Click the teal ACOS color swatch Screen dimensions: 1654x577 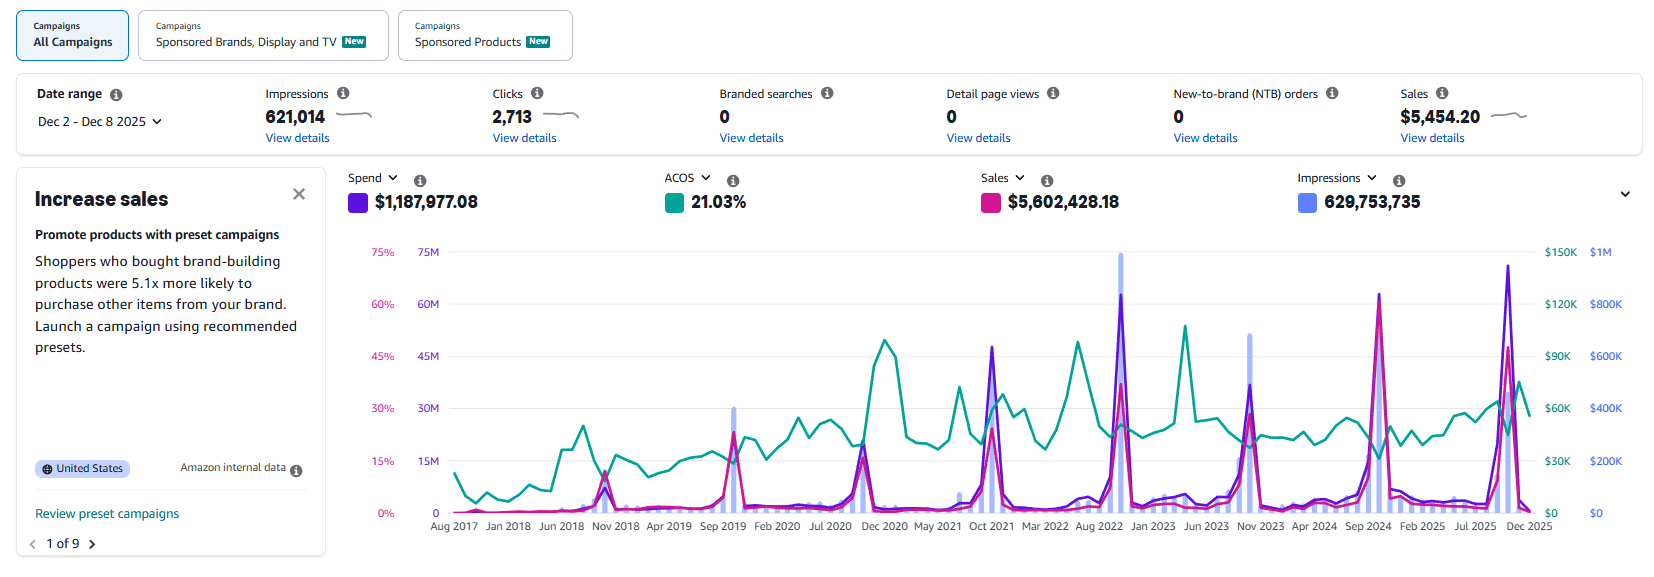(x=674, y=203)
